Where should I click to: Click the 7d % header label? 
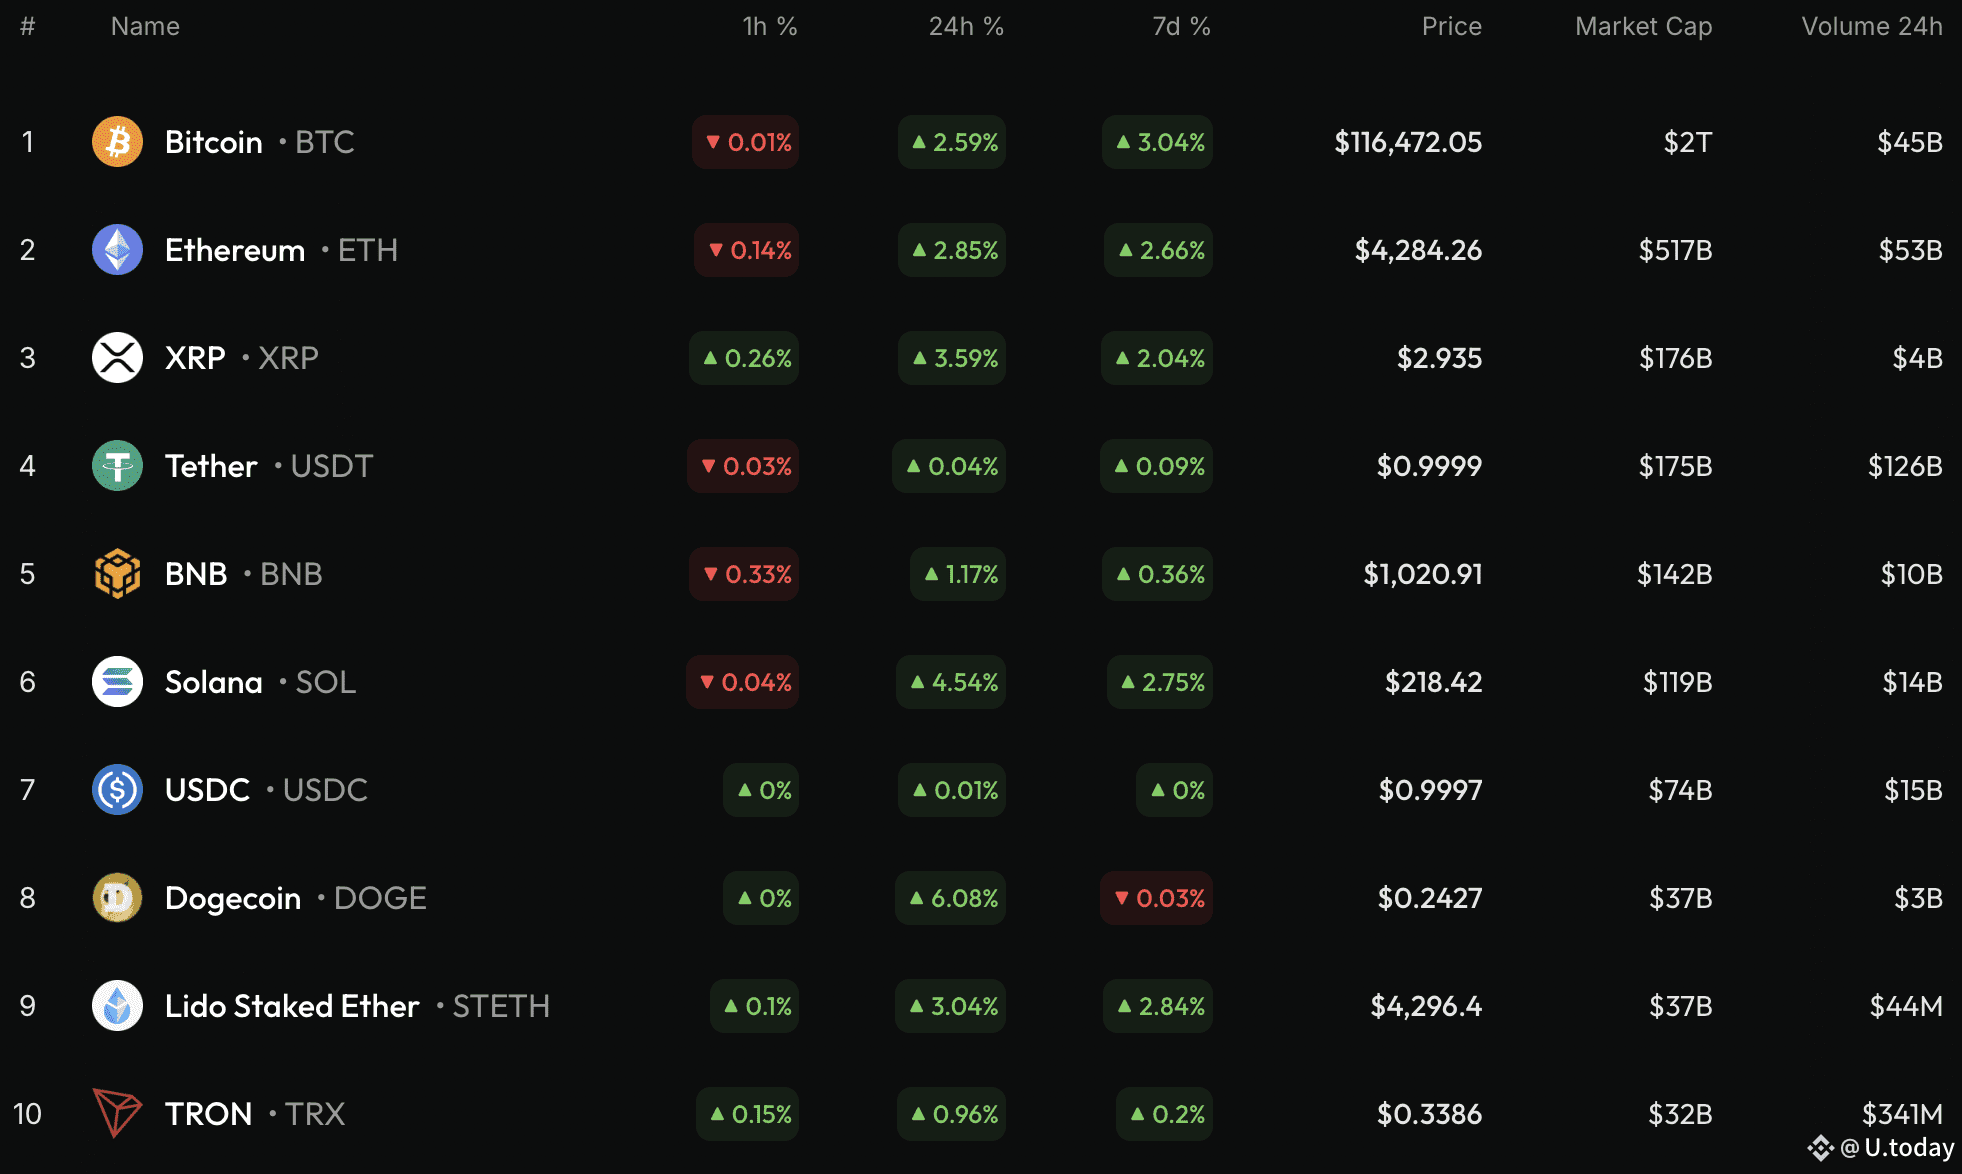coord(1181,26)
